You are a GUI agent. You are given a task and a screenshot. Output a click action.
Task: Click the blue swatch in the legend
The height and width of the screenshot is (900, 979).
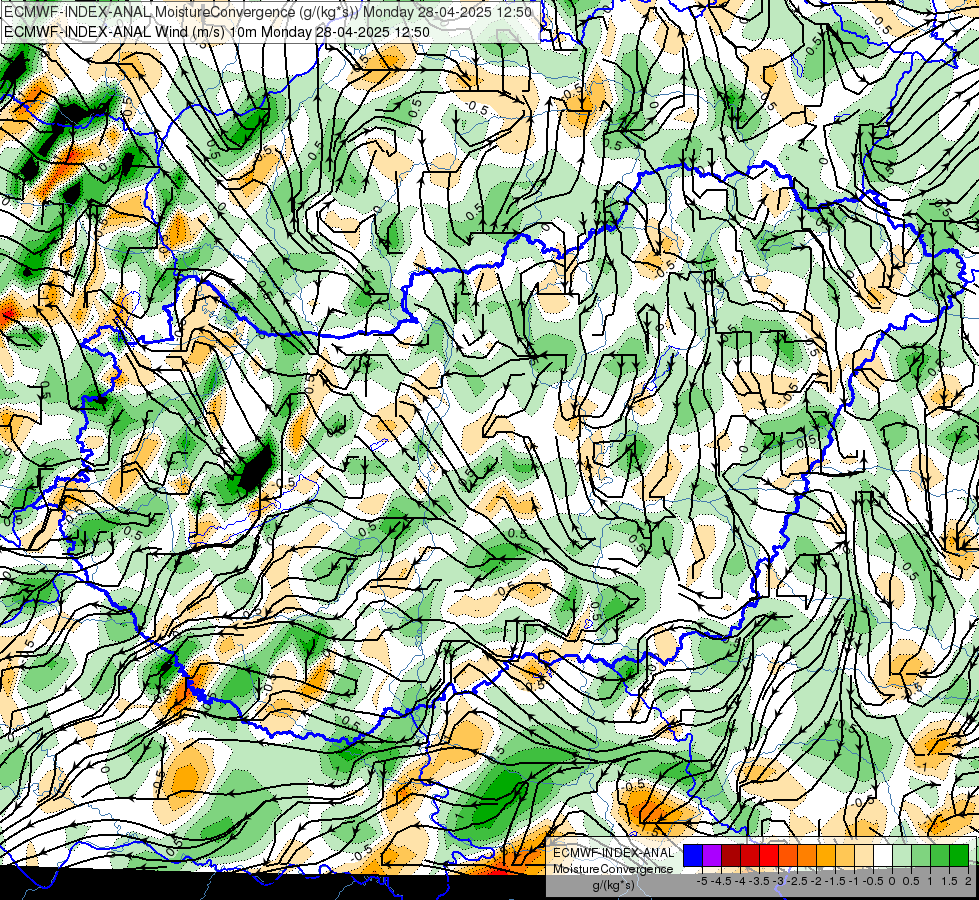693,856
